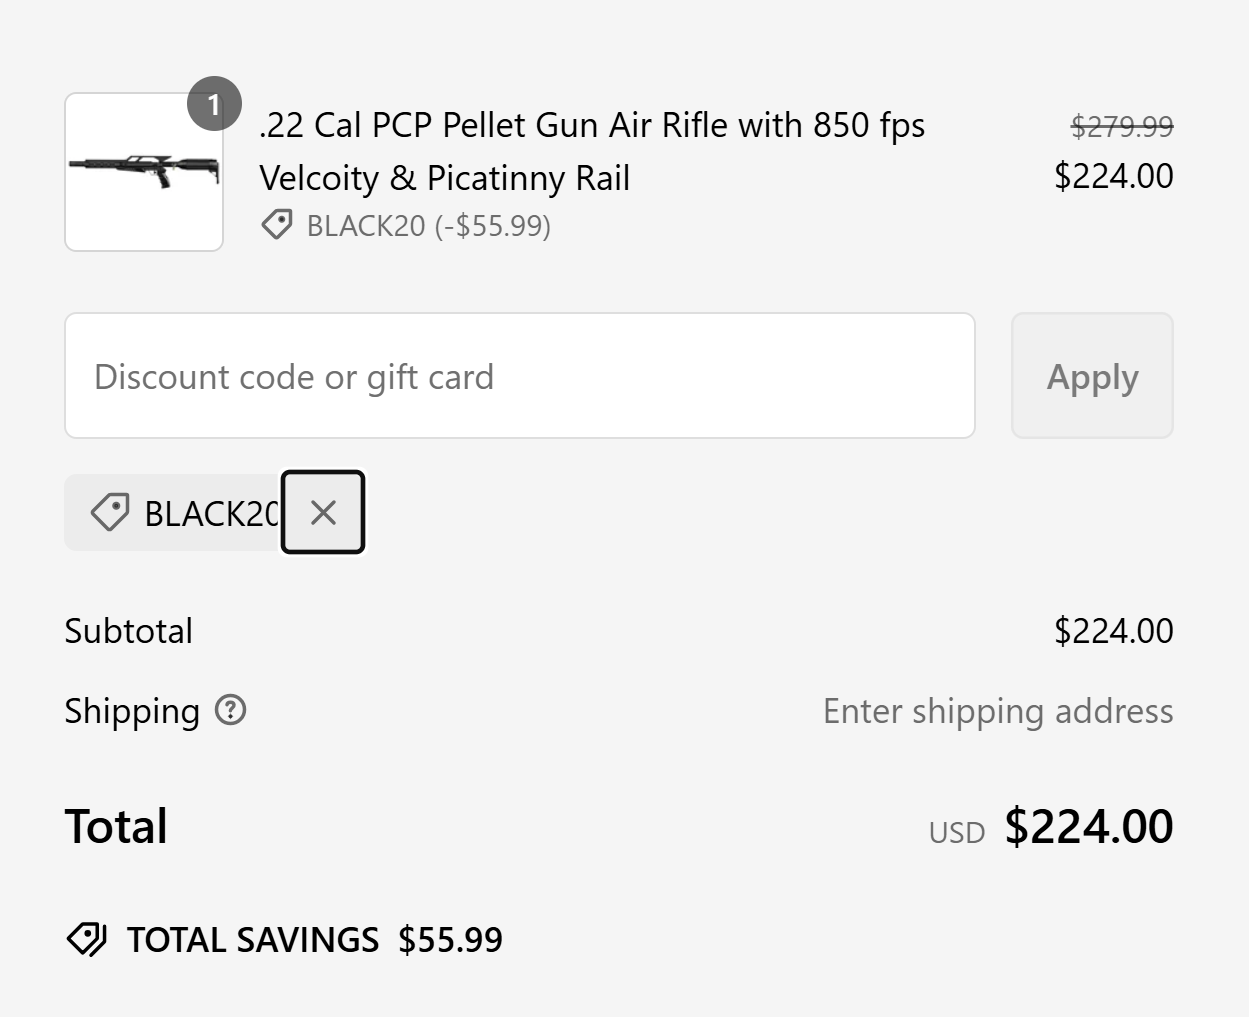
Task: Select the BLACK20 discount chip label
Action: (212, 513)
